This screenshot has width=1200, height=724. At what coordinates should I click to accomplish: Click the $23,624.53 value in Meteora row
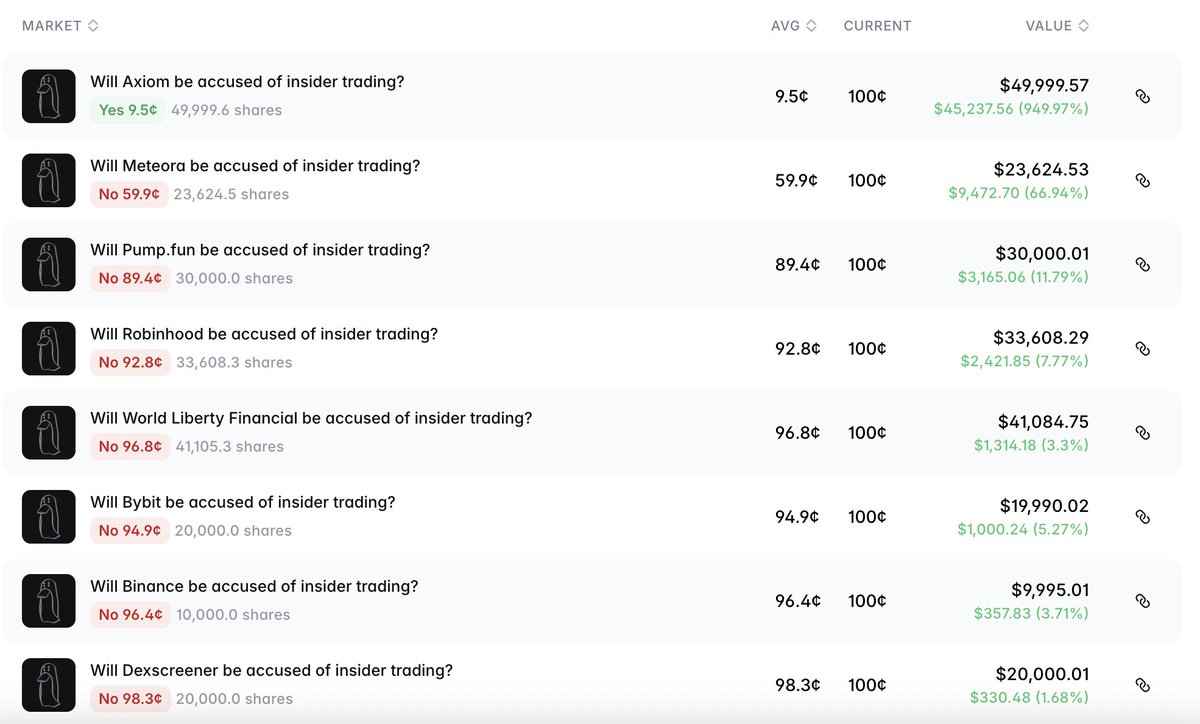pyautogui.click(x=1041, y=170)
